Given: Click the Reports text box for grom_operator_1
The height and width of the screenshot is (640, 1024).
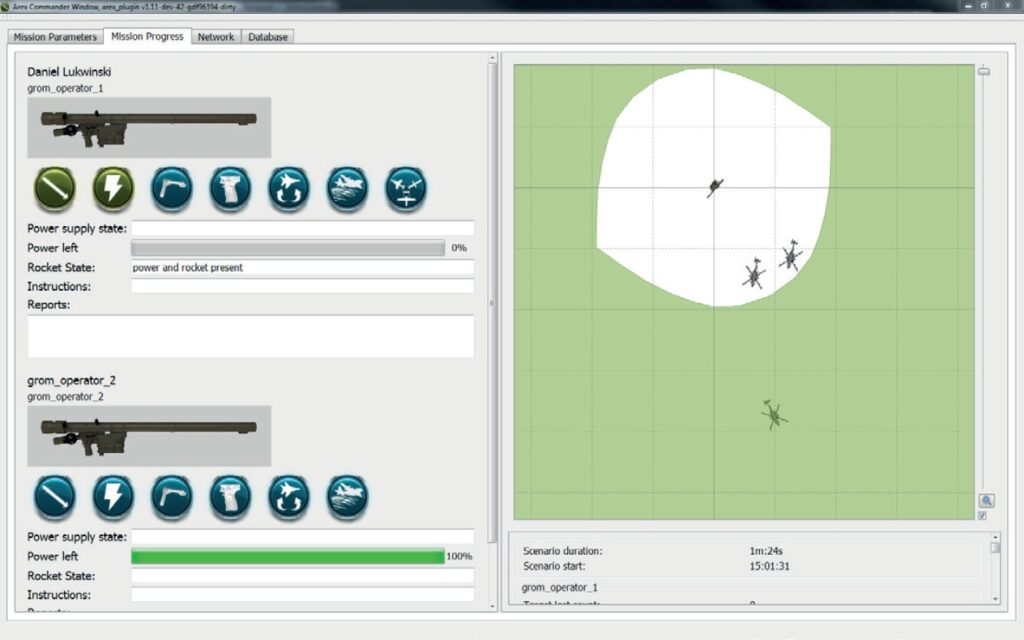Looking at the screenshot, I should coord(250,336).
